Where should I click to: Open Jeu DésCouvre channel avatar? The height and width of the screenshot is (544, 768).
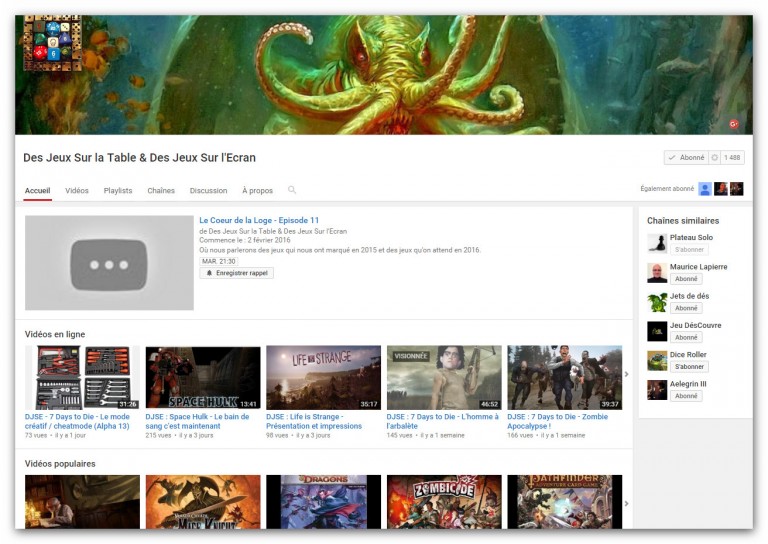(657, 331)
